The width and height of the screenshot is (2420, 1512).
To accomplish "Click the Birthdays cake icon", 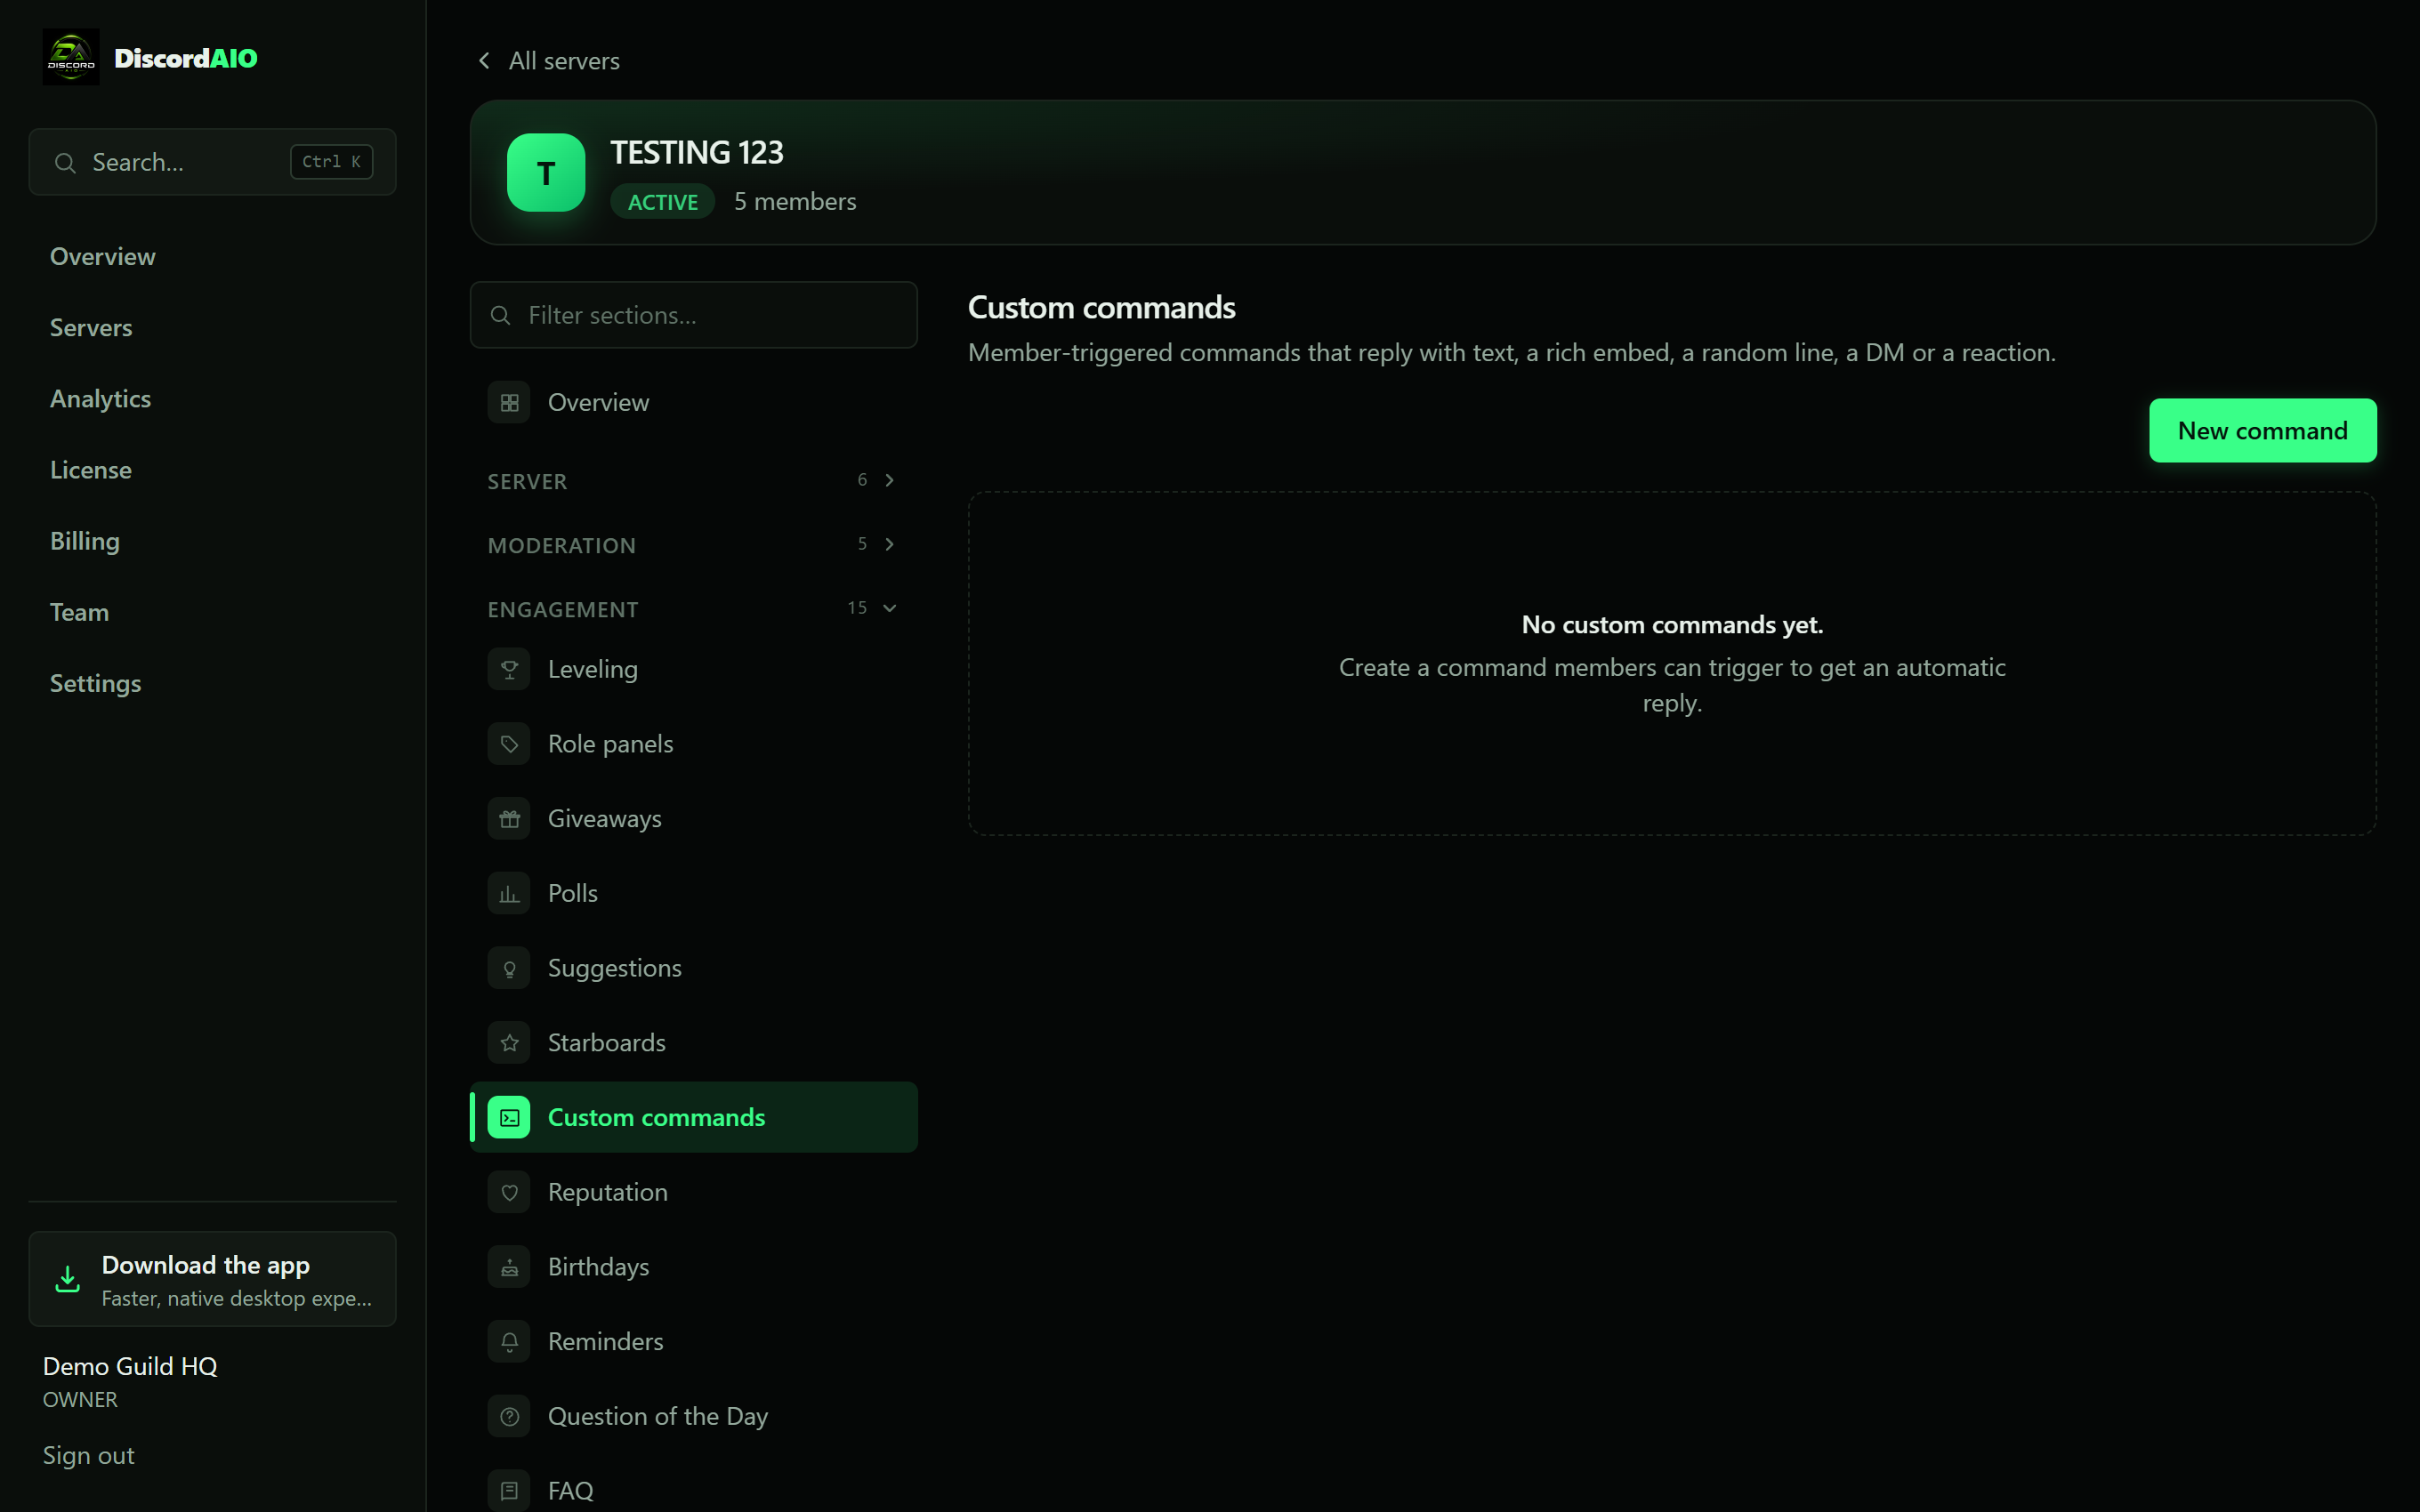I will [x=509, y=1267].
